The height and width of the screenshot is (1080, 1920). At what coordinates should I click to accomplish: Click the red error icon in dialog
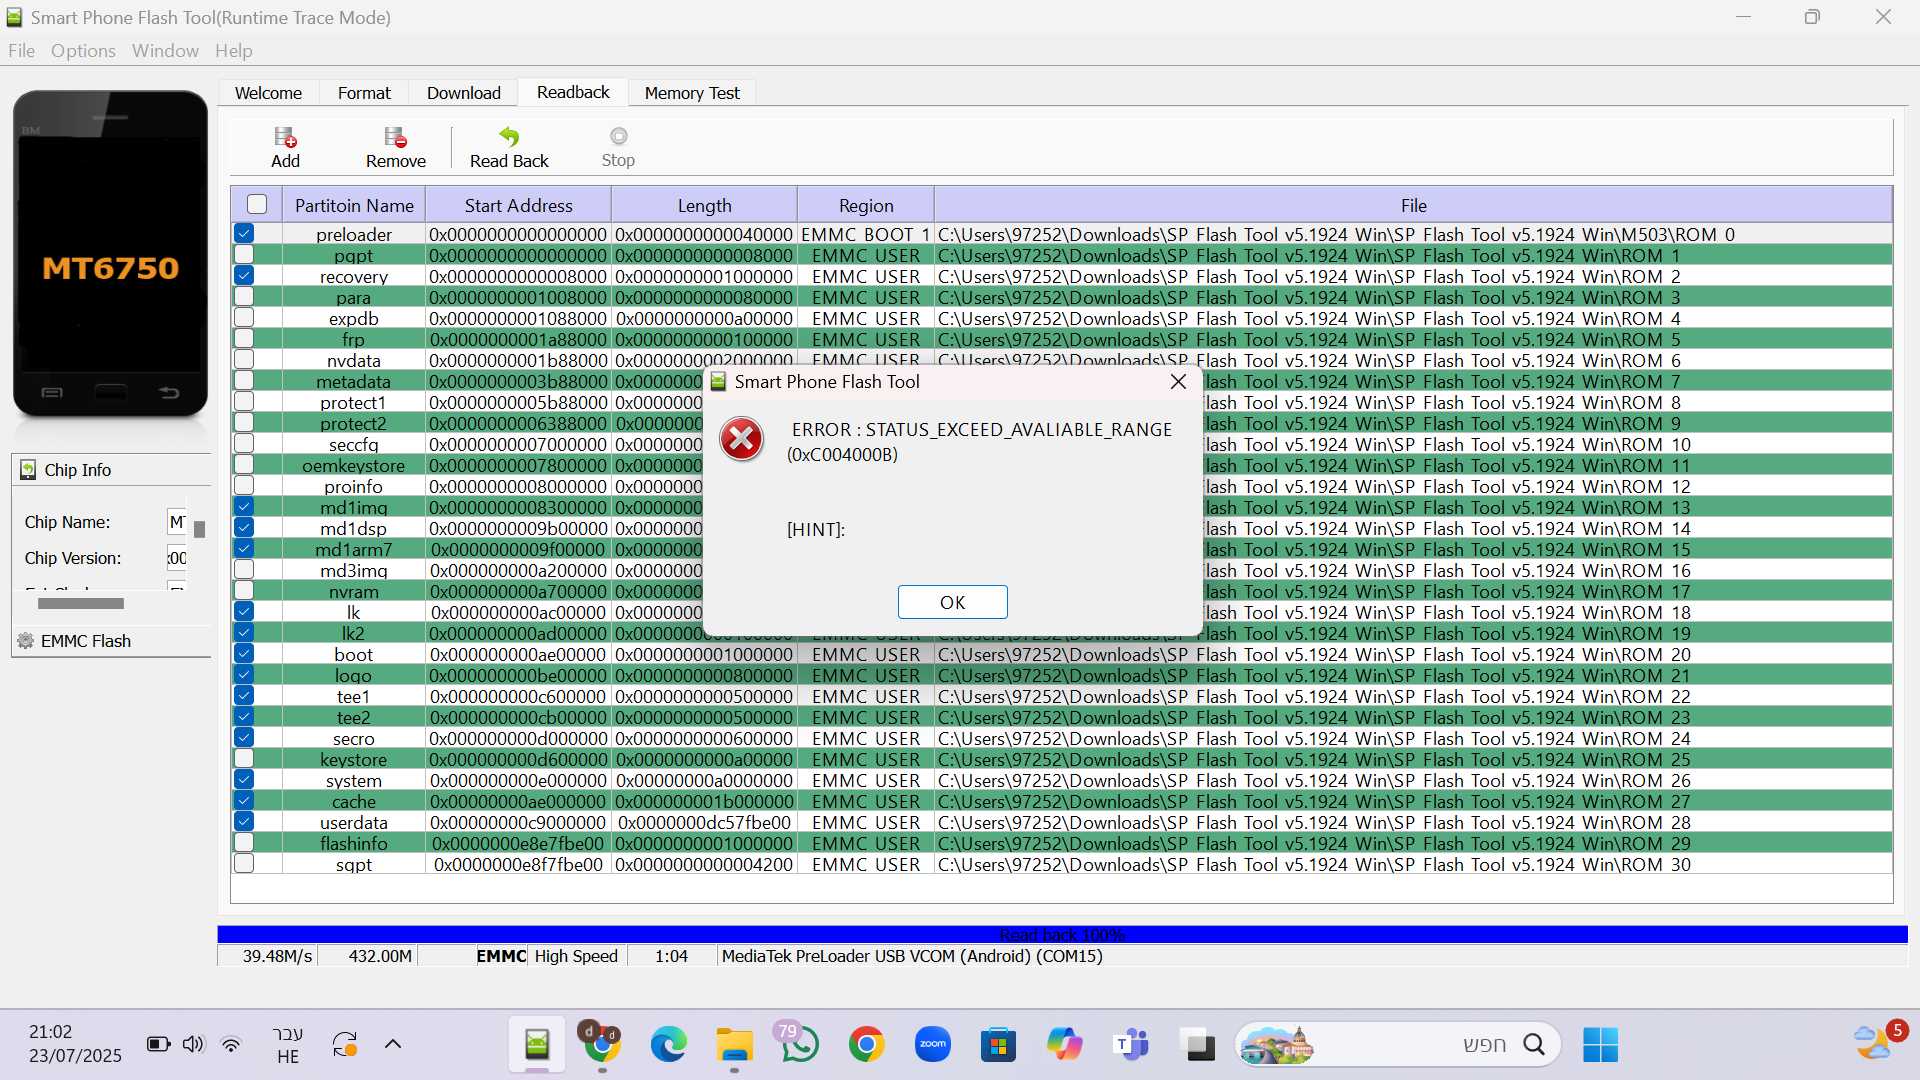(741, 439)
